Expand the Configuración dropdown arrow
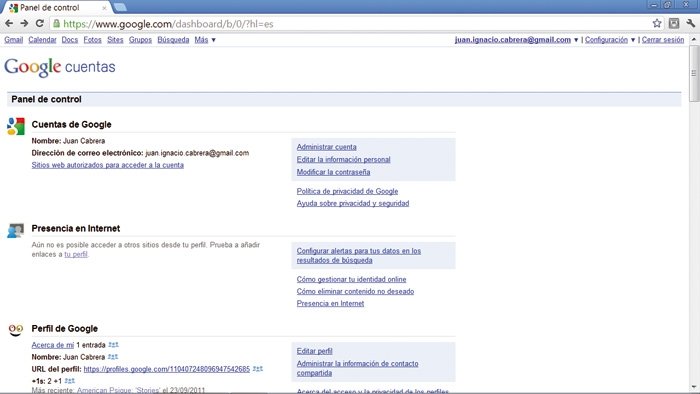This screenshot has width=700, height=394. tap(633, 40)
